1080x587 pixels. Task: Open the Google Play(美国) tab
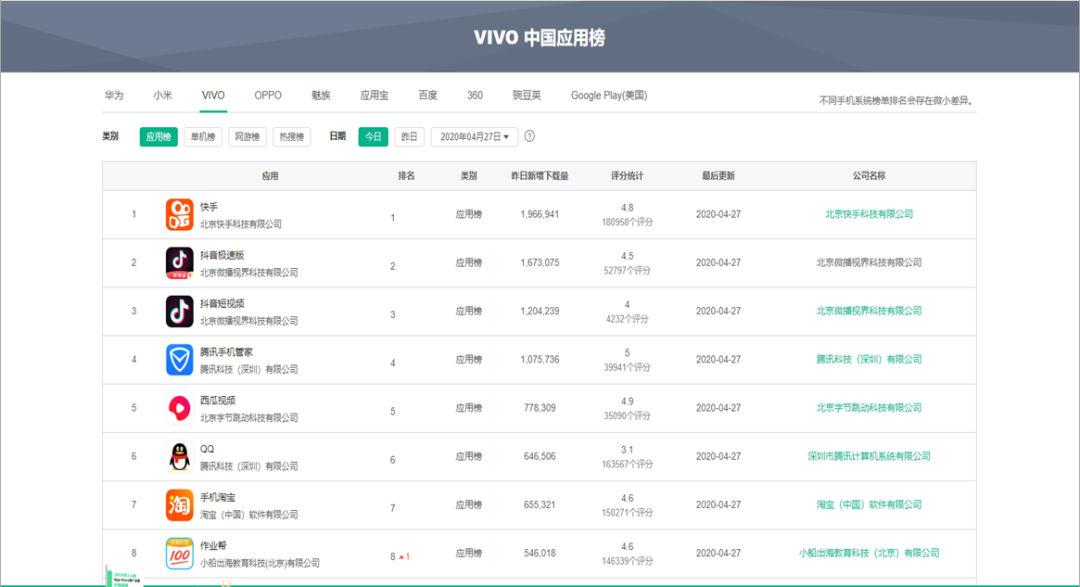[609, 95]
